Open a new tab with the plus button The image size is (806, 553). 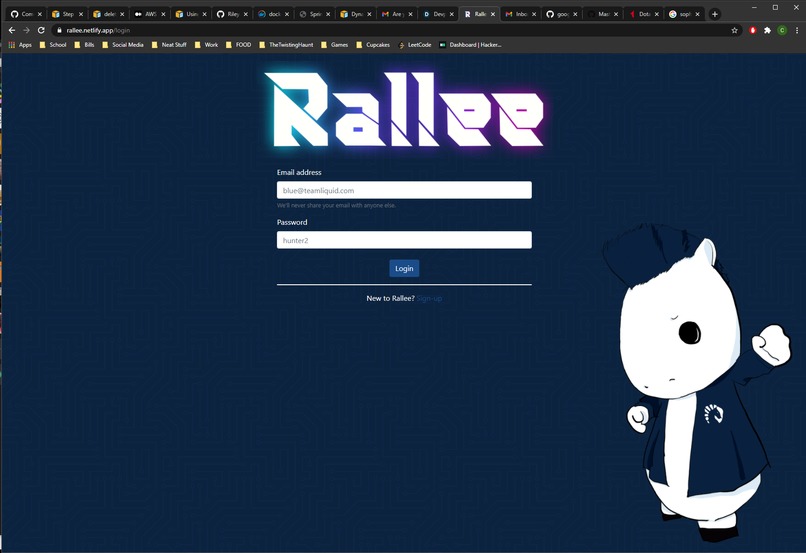pos(715,14)
